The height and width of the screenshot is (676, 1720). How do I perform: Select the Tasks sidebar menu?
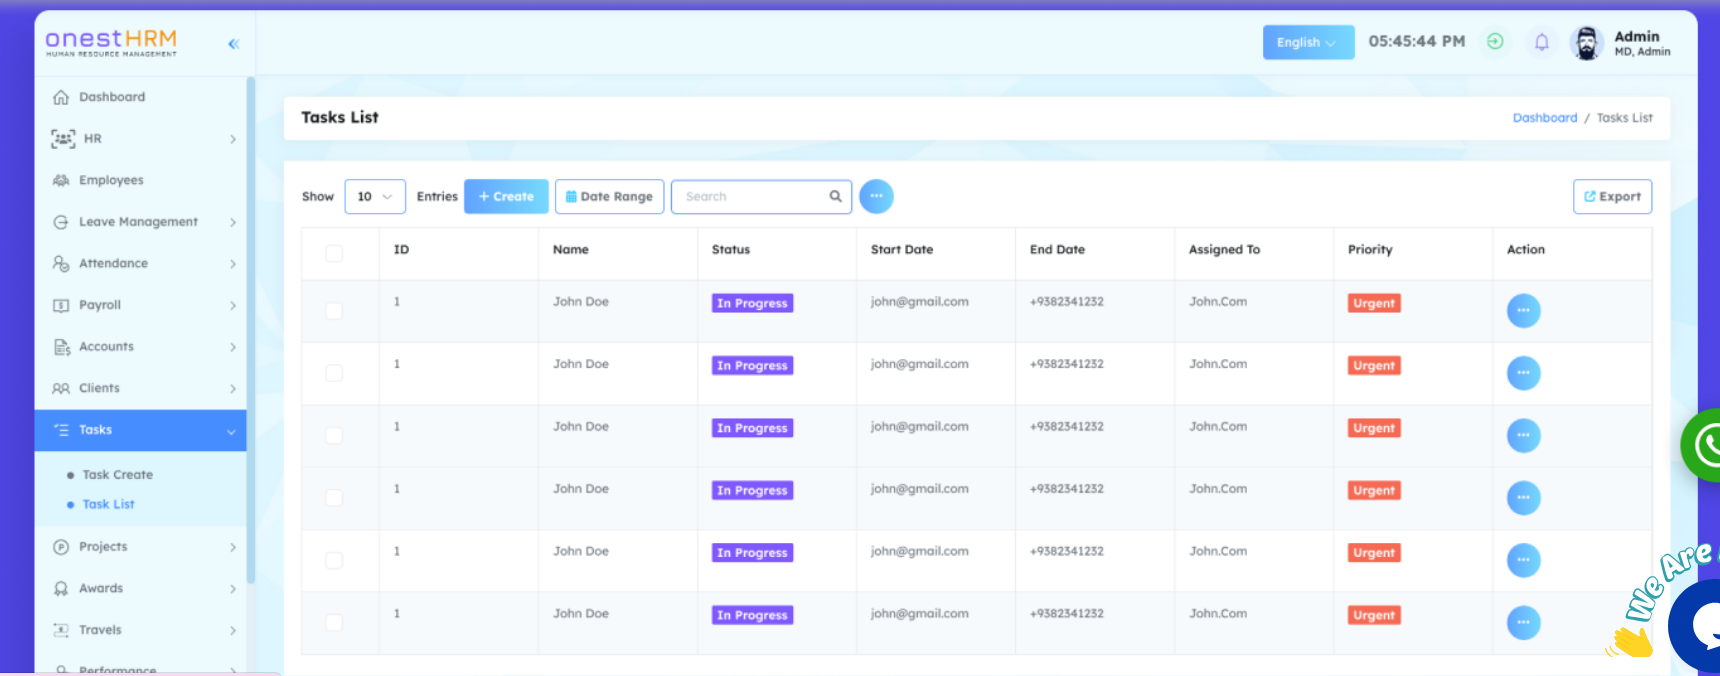click(140, 430)
